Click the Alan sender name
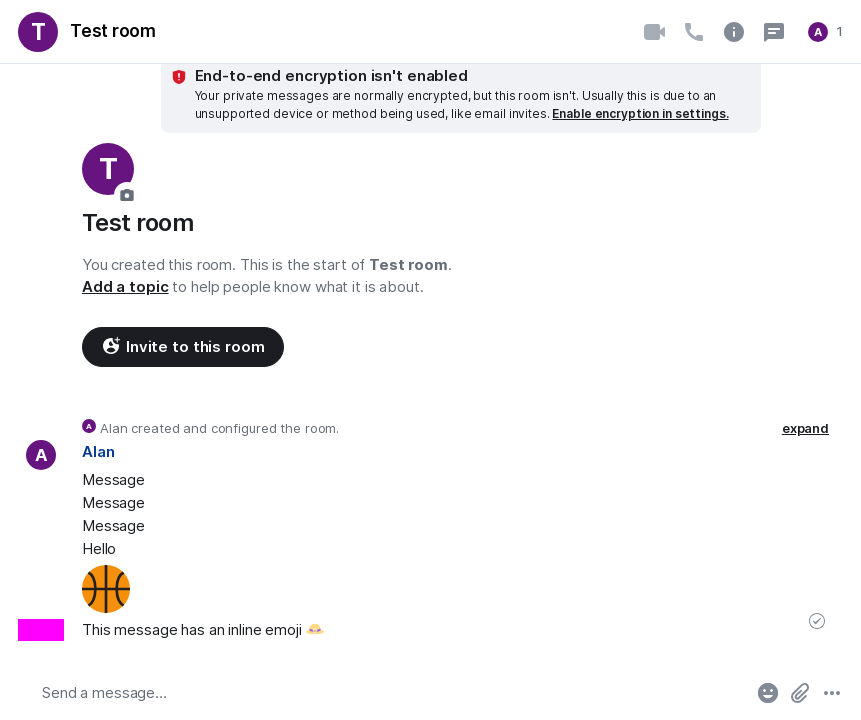 98,452
